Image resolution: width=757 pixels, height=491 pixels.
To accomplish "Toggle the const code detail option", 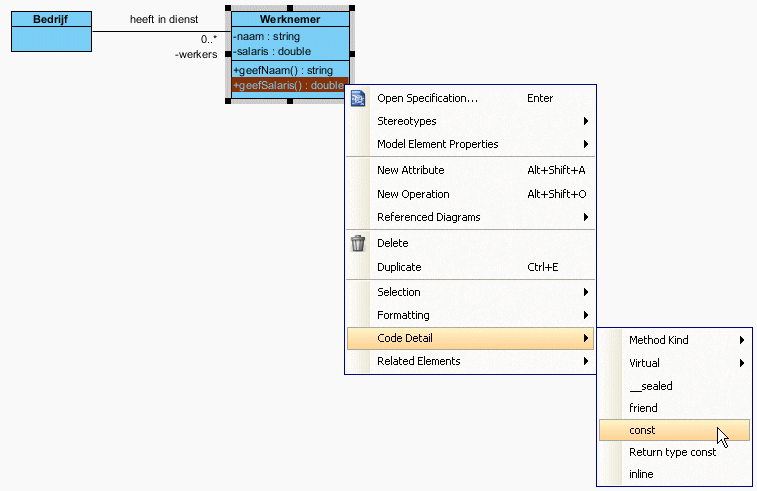I will pyautogui.click(x=643, y=430).
